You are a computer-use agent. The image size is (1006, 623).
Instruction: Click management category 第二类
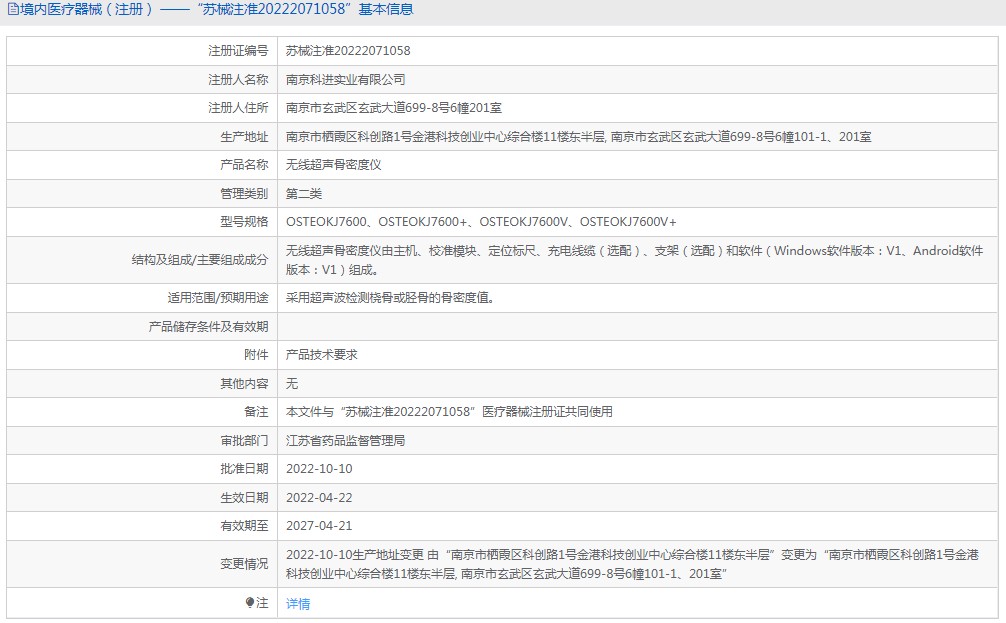pos(304,194)
